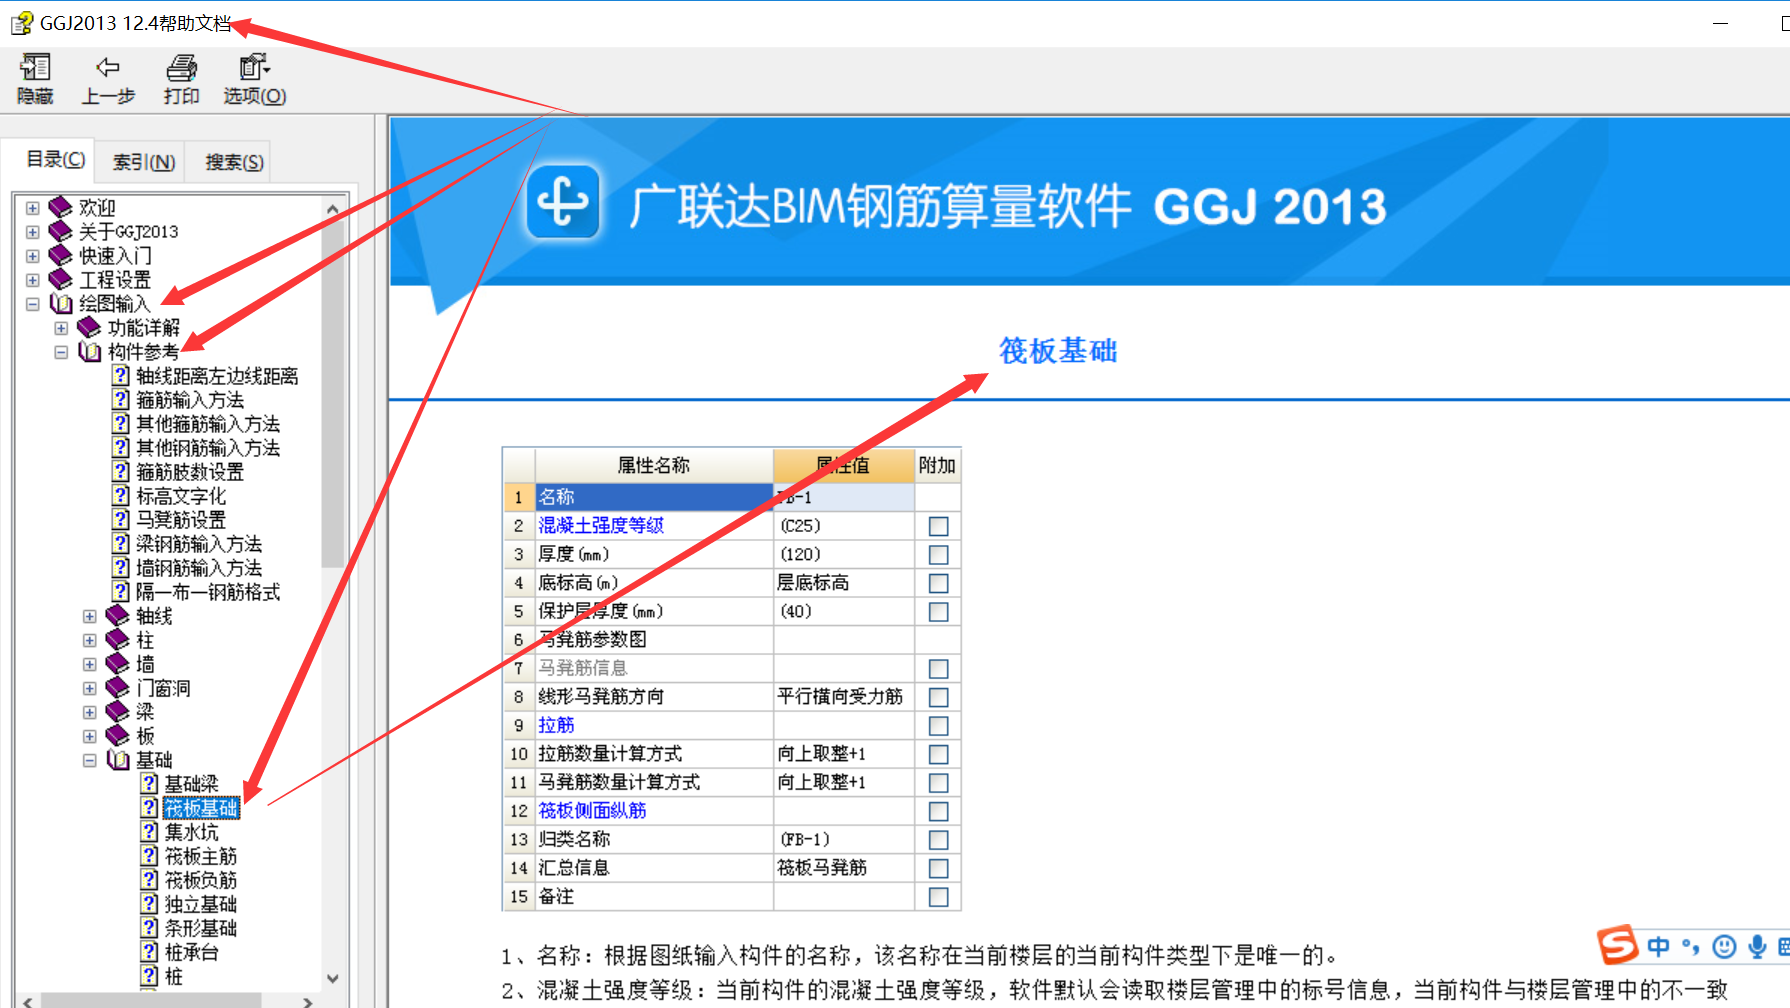Open the 条形基础 help topic
This screenshot has width=1790, height=1008.
click(x=201, y=927)
